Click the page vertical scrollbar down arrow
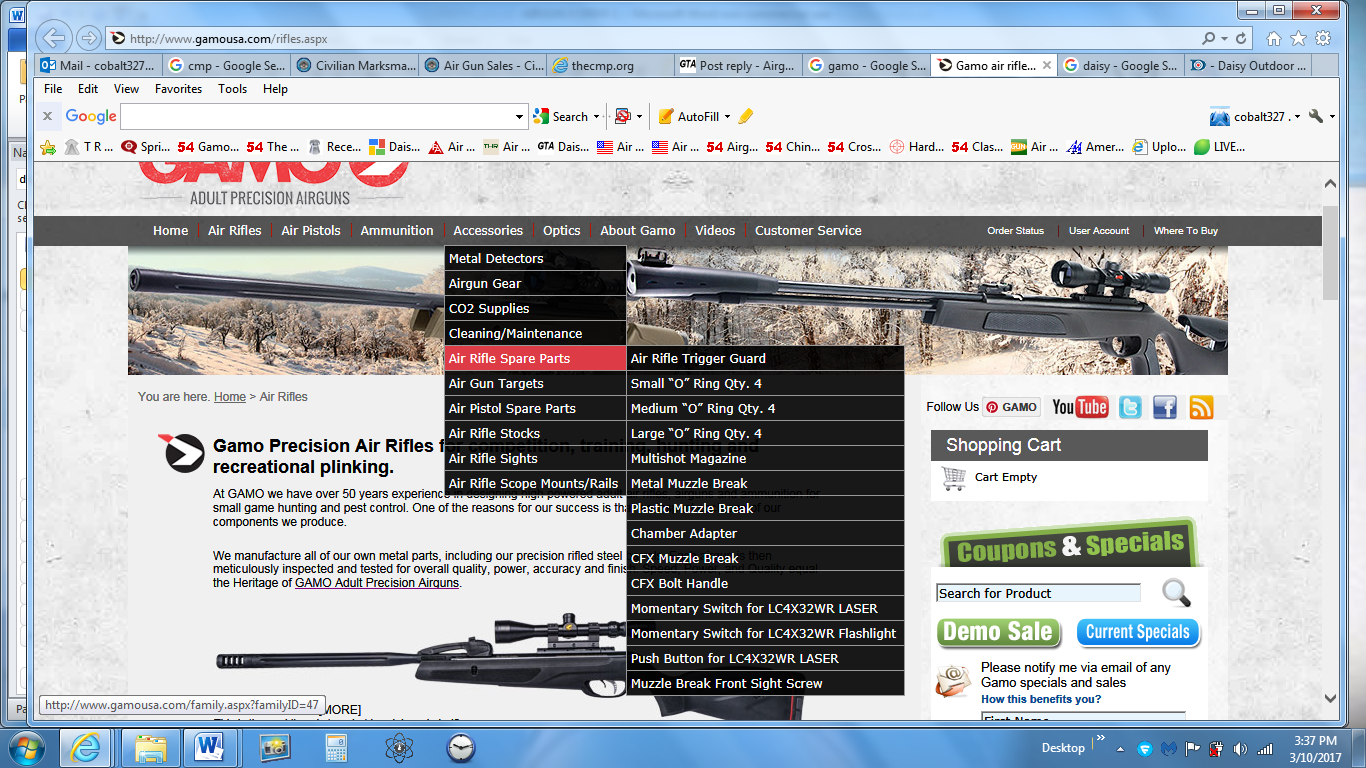This screenshot has width=1366, height=768. tap(1330, 698)
